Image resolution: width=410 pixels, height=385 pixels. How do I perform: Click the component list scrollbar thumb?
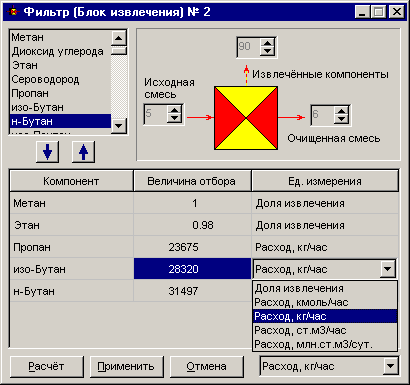(x=119, y=51)
